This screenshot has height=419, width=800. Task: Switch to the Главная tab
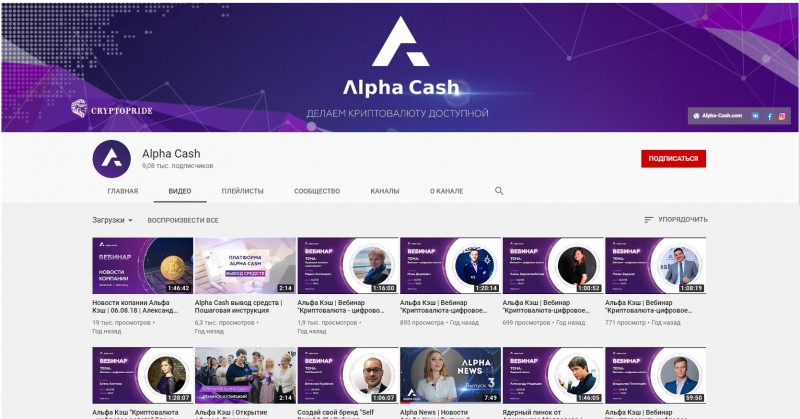[122, 191]
